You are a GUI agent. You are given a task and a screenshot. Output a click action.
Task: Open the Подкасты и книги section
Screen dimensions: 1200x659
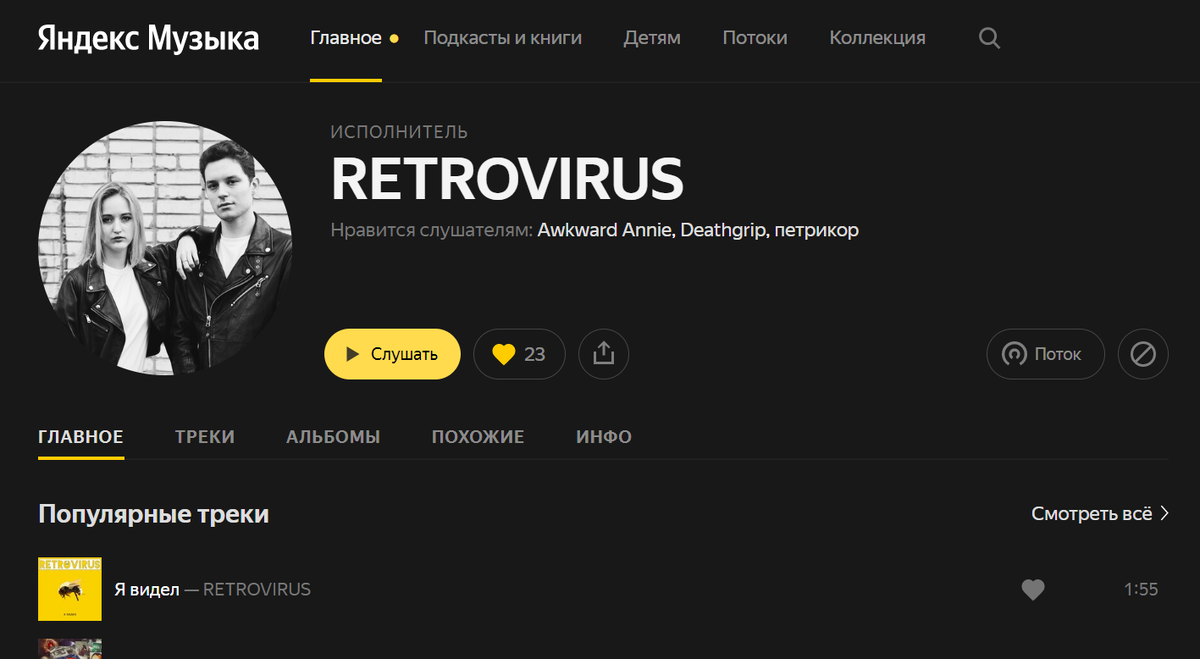click(502, 38)
